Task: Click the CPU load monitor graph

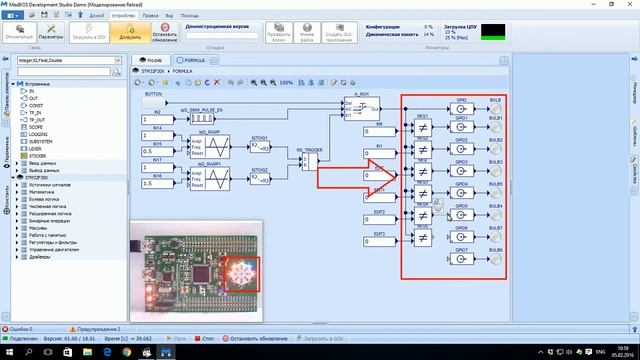Action: [x=493, y=32]
